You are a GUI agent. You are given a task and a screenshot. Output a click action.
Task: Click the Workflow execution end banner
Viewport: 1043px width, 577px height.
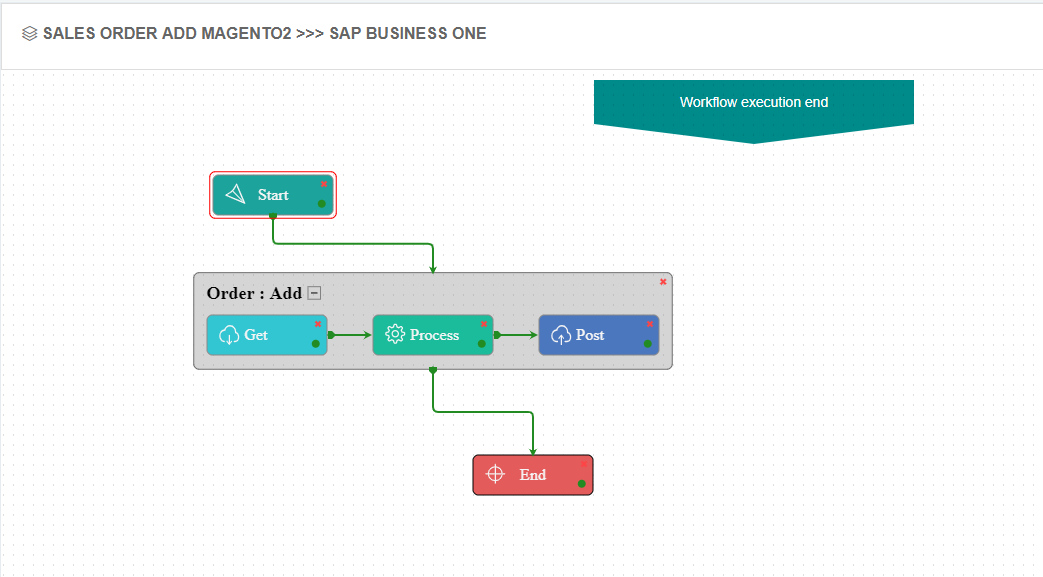coord(753,101)
